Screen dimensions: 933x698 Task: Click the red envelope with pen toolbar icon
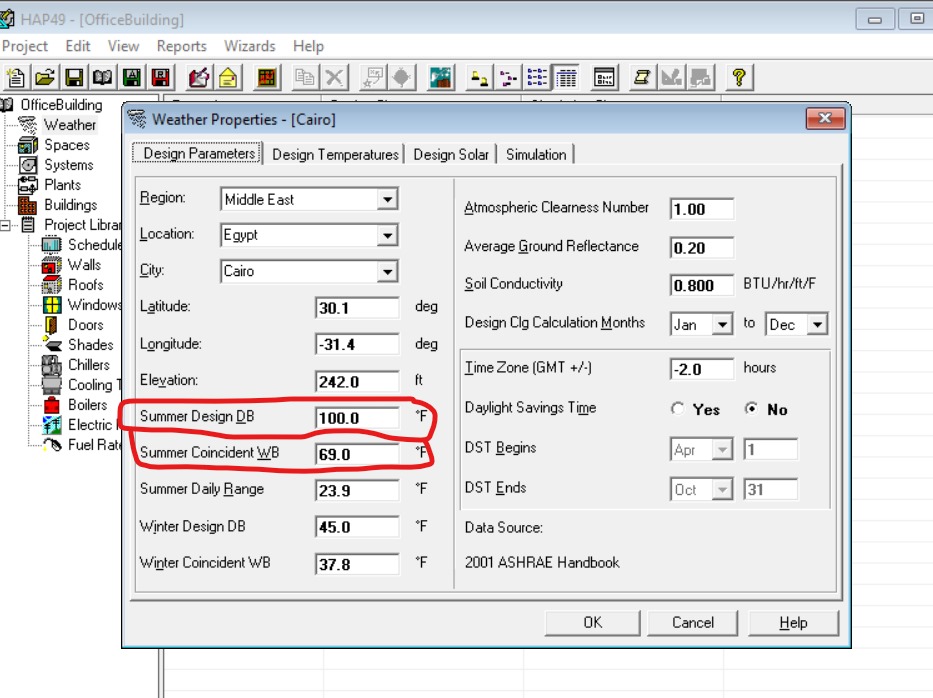click(x=199, y=77)
